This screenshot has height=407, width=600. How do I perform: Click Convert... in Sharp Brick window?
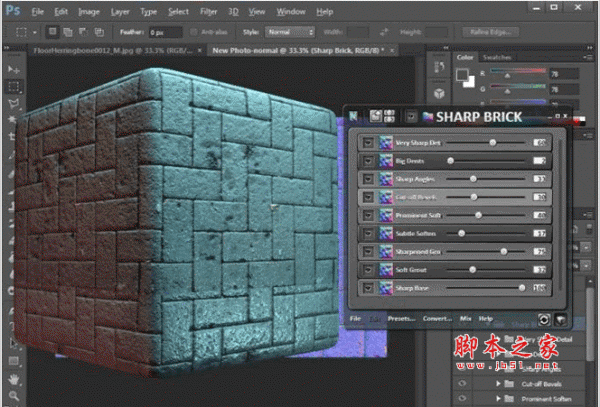tap(437, 319)
